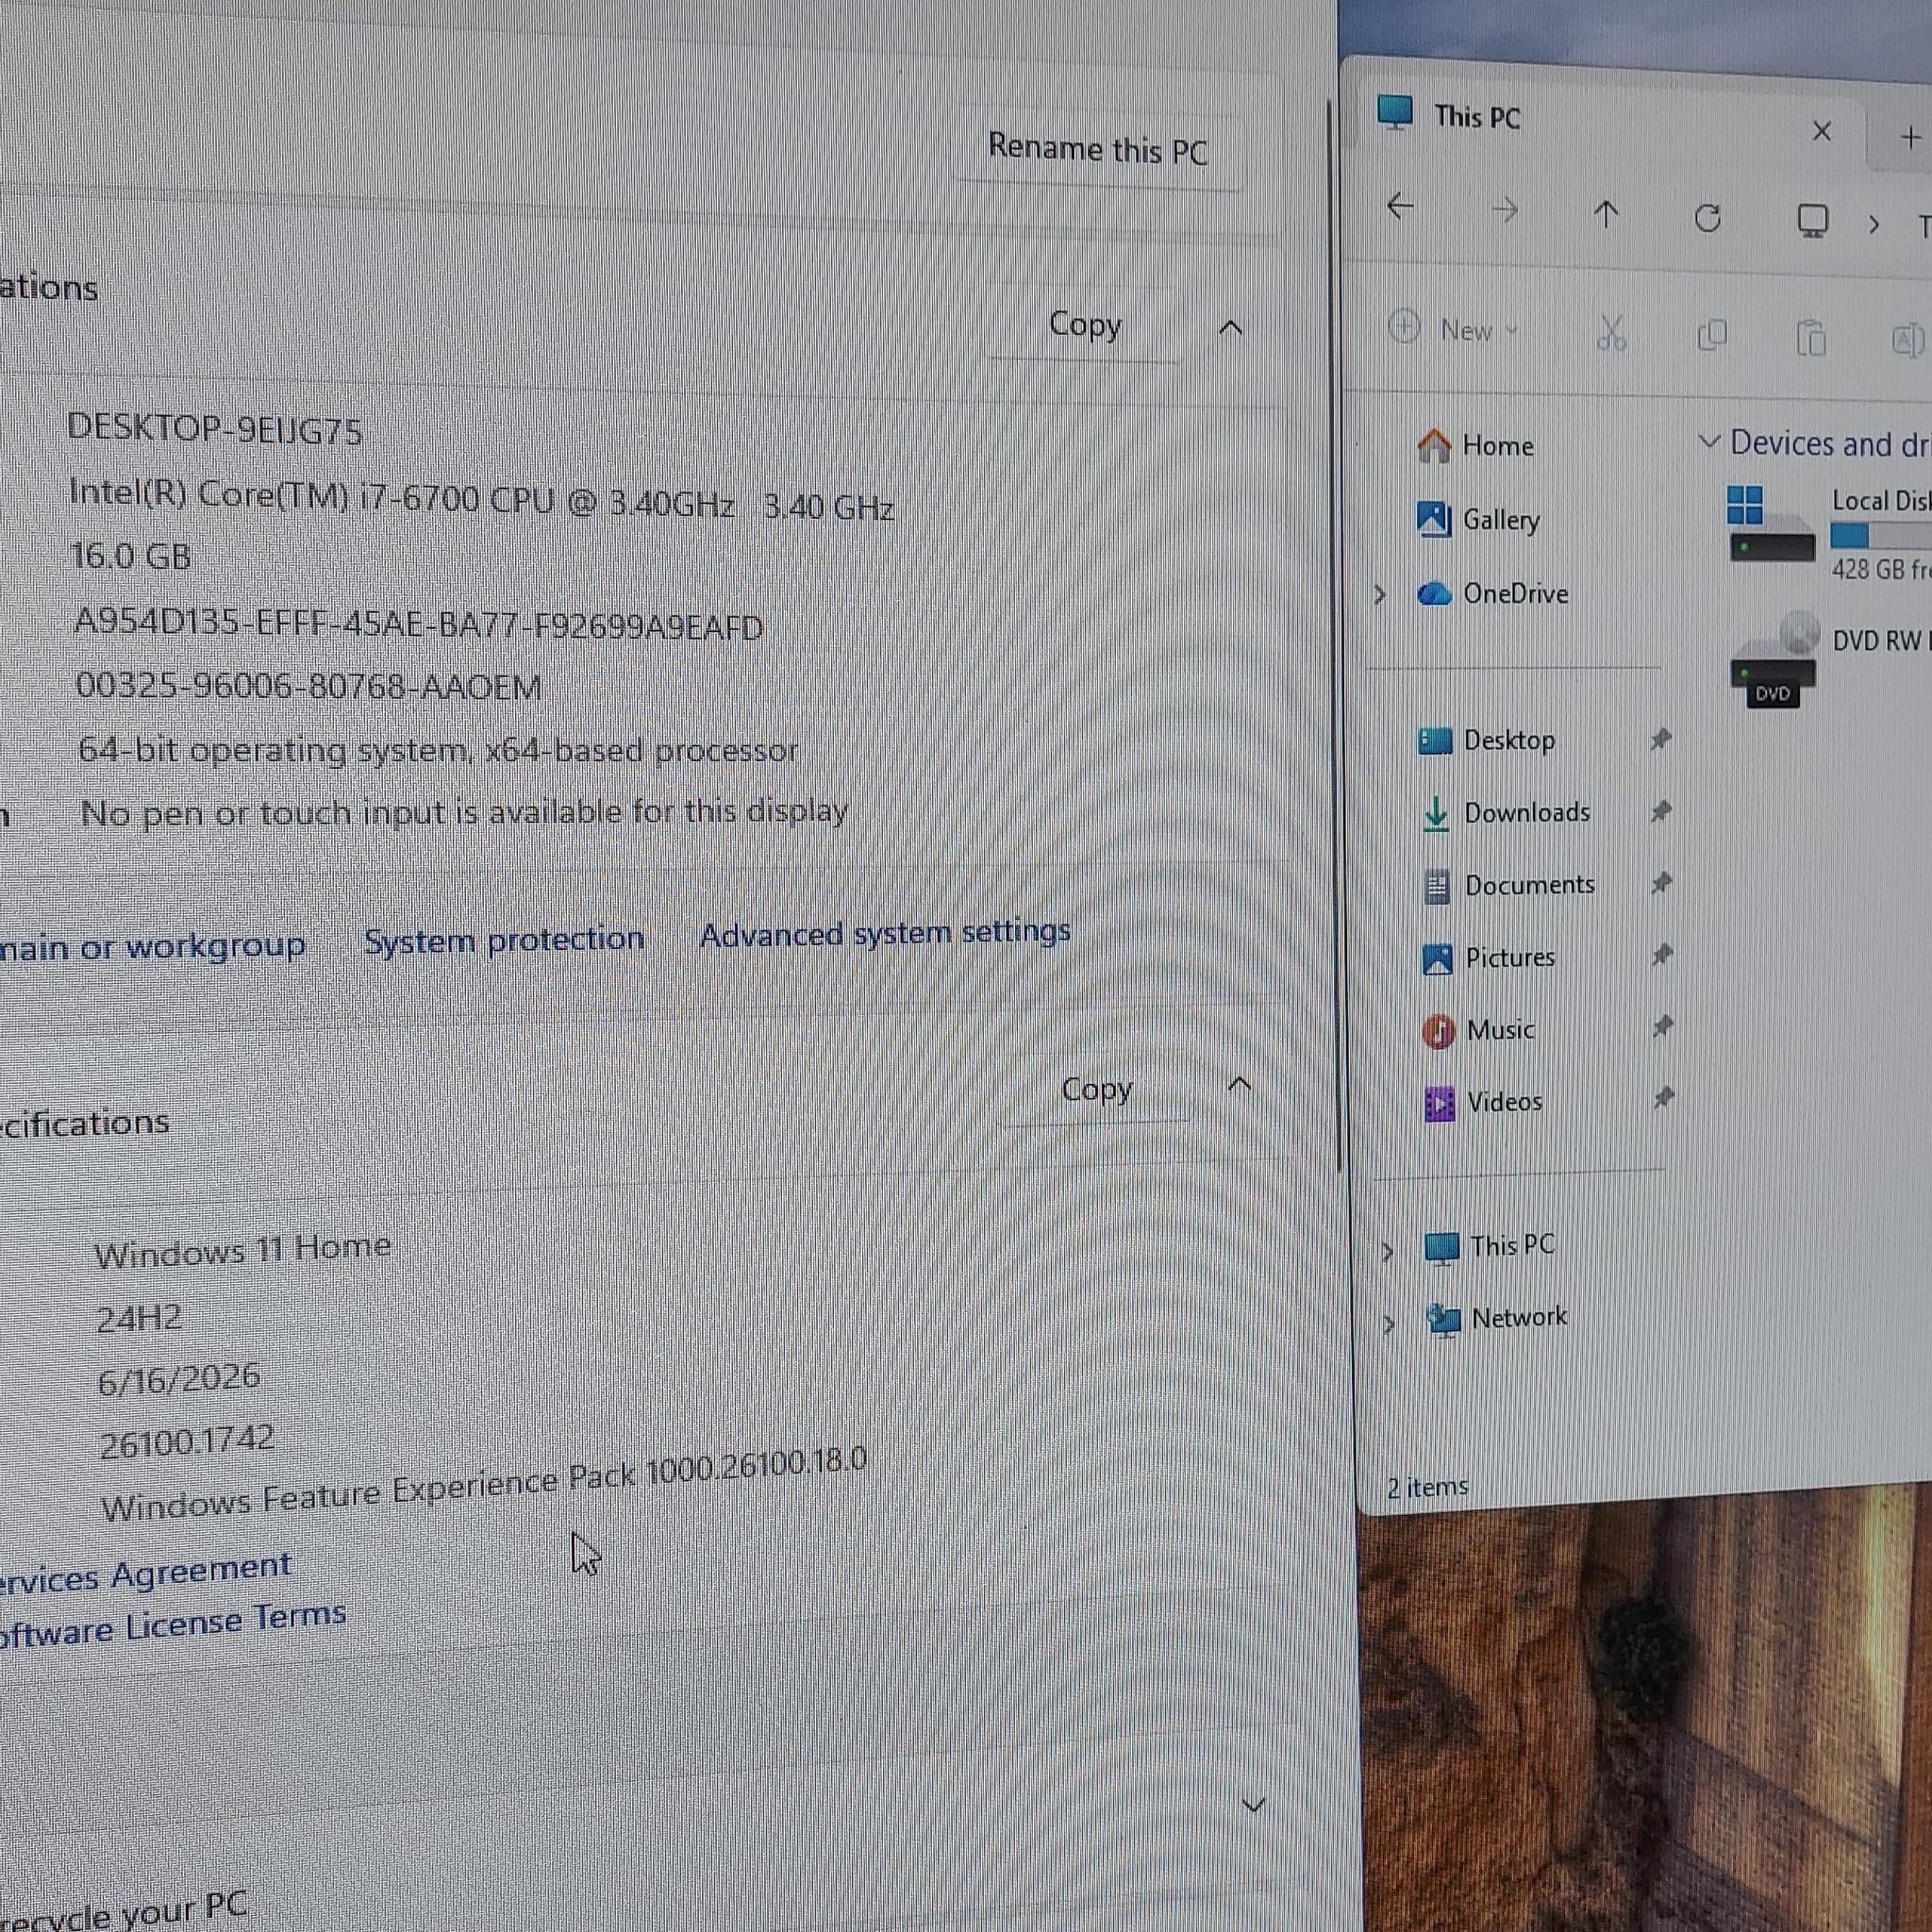Click the pin icon beside Pictures
1932x1932 pixels.
tap(1662, 955)
